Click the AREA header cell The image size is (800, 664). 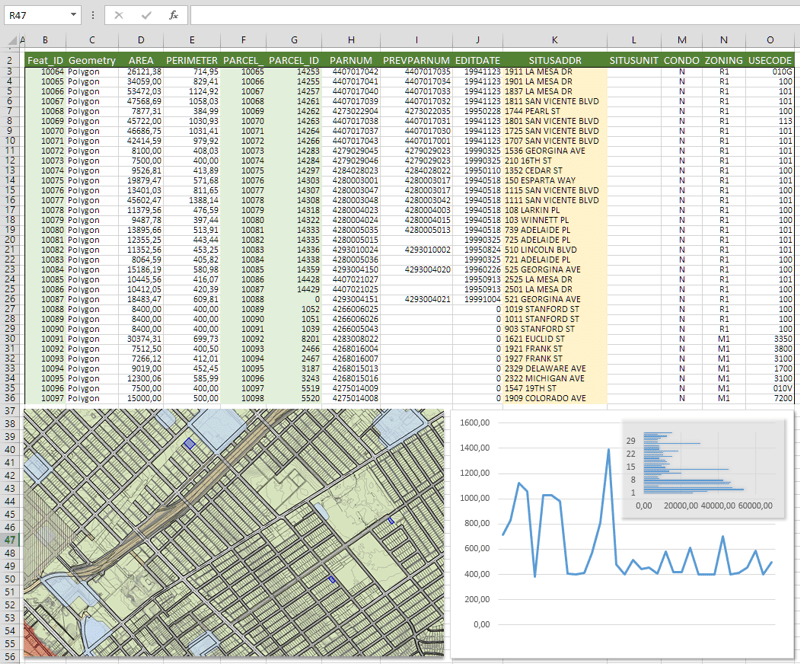(141, 61)
